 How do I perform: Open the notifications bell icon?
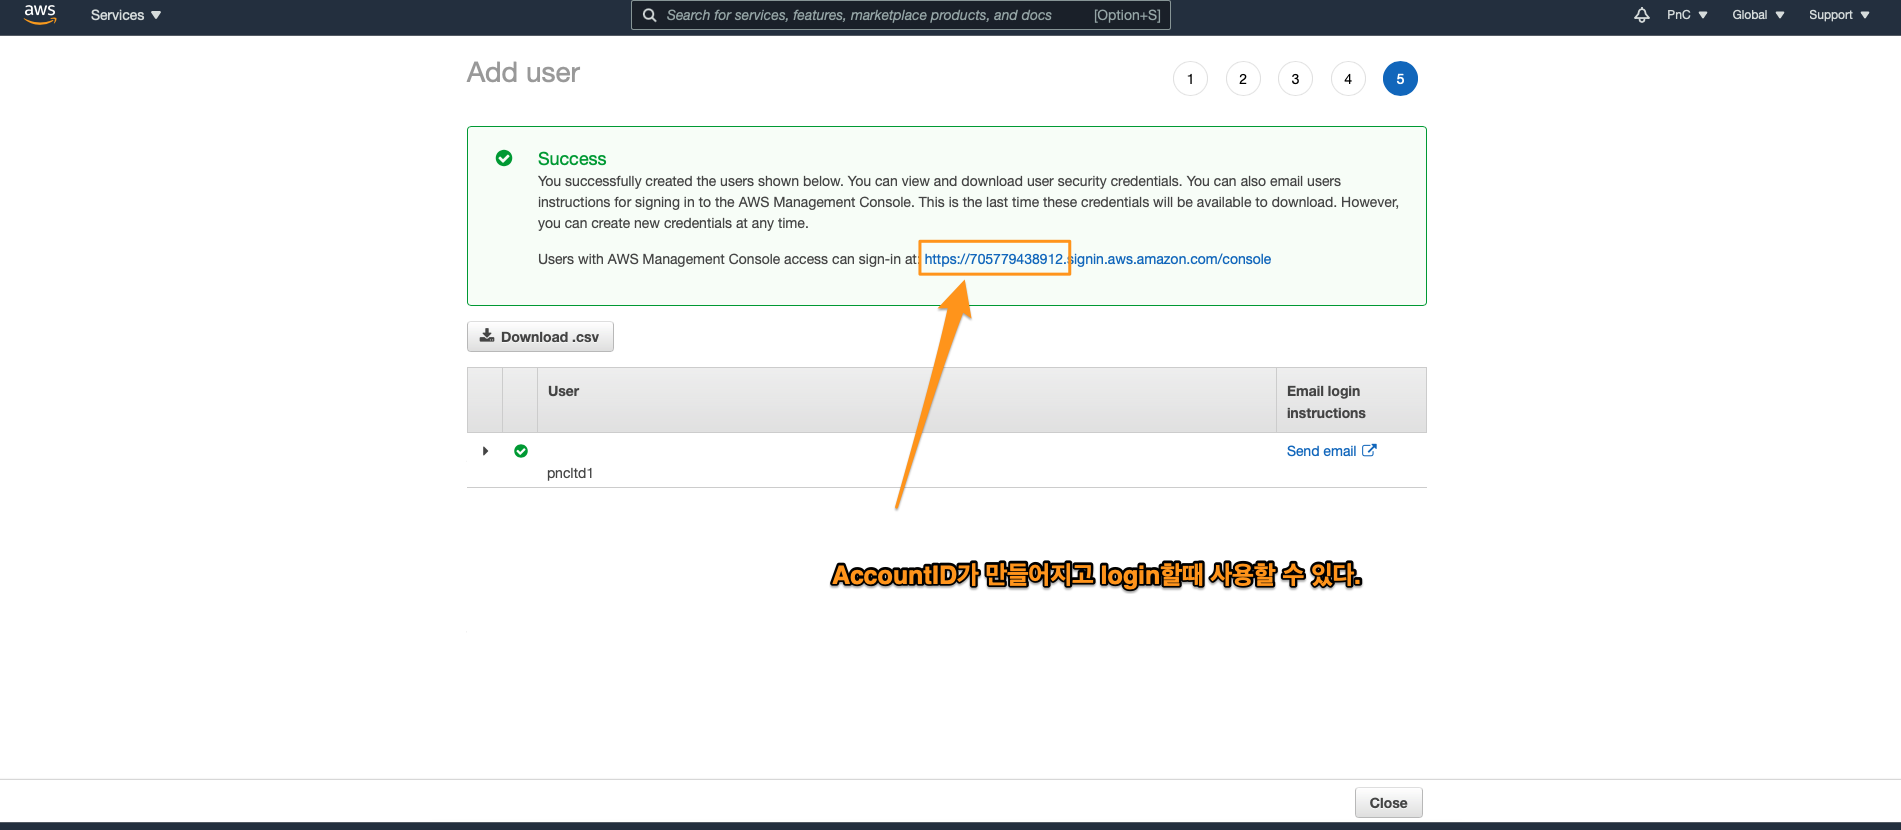click(x=1641, y=15)
